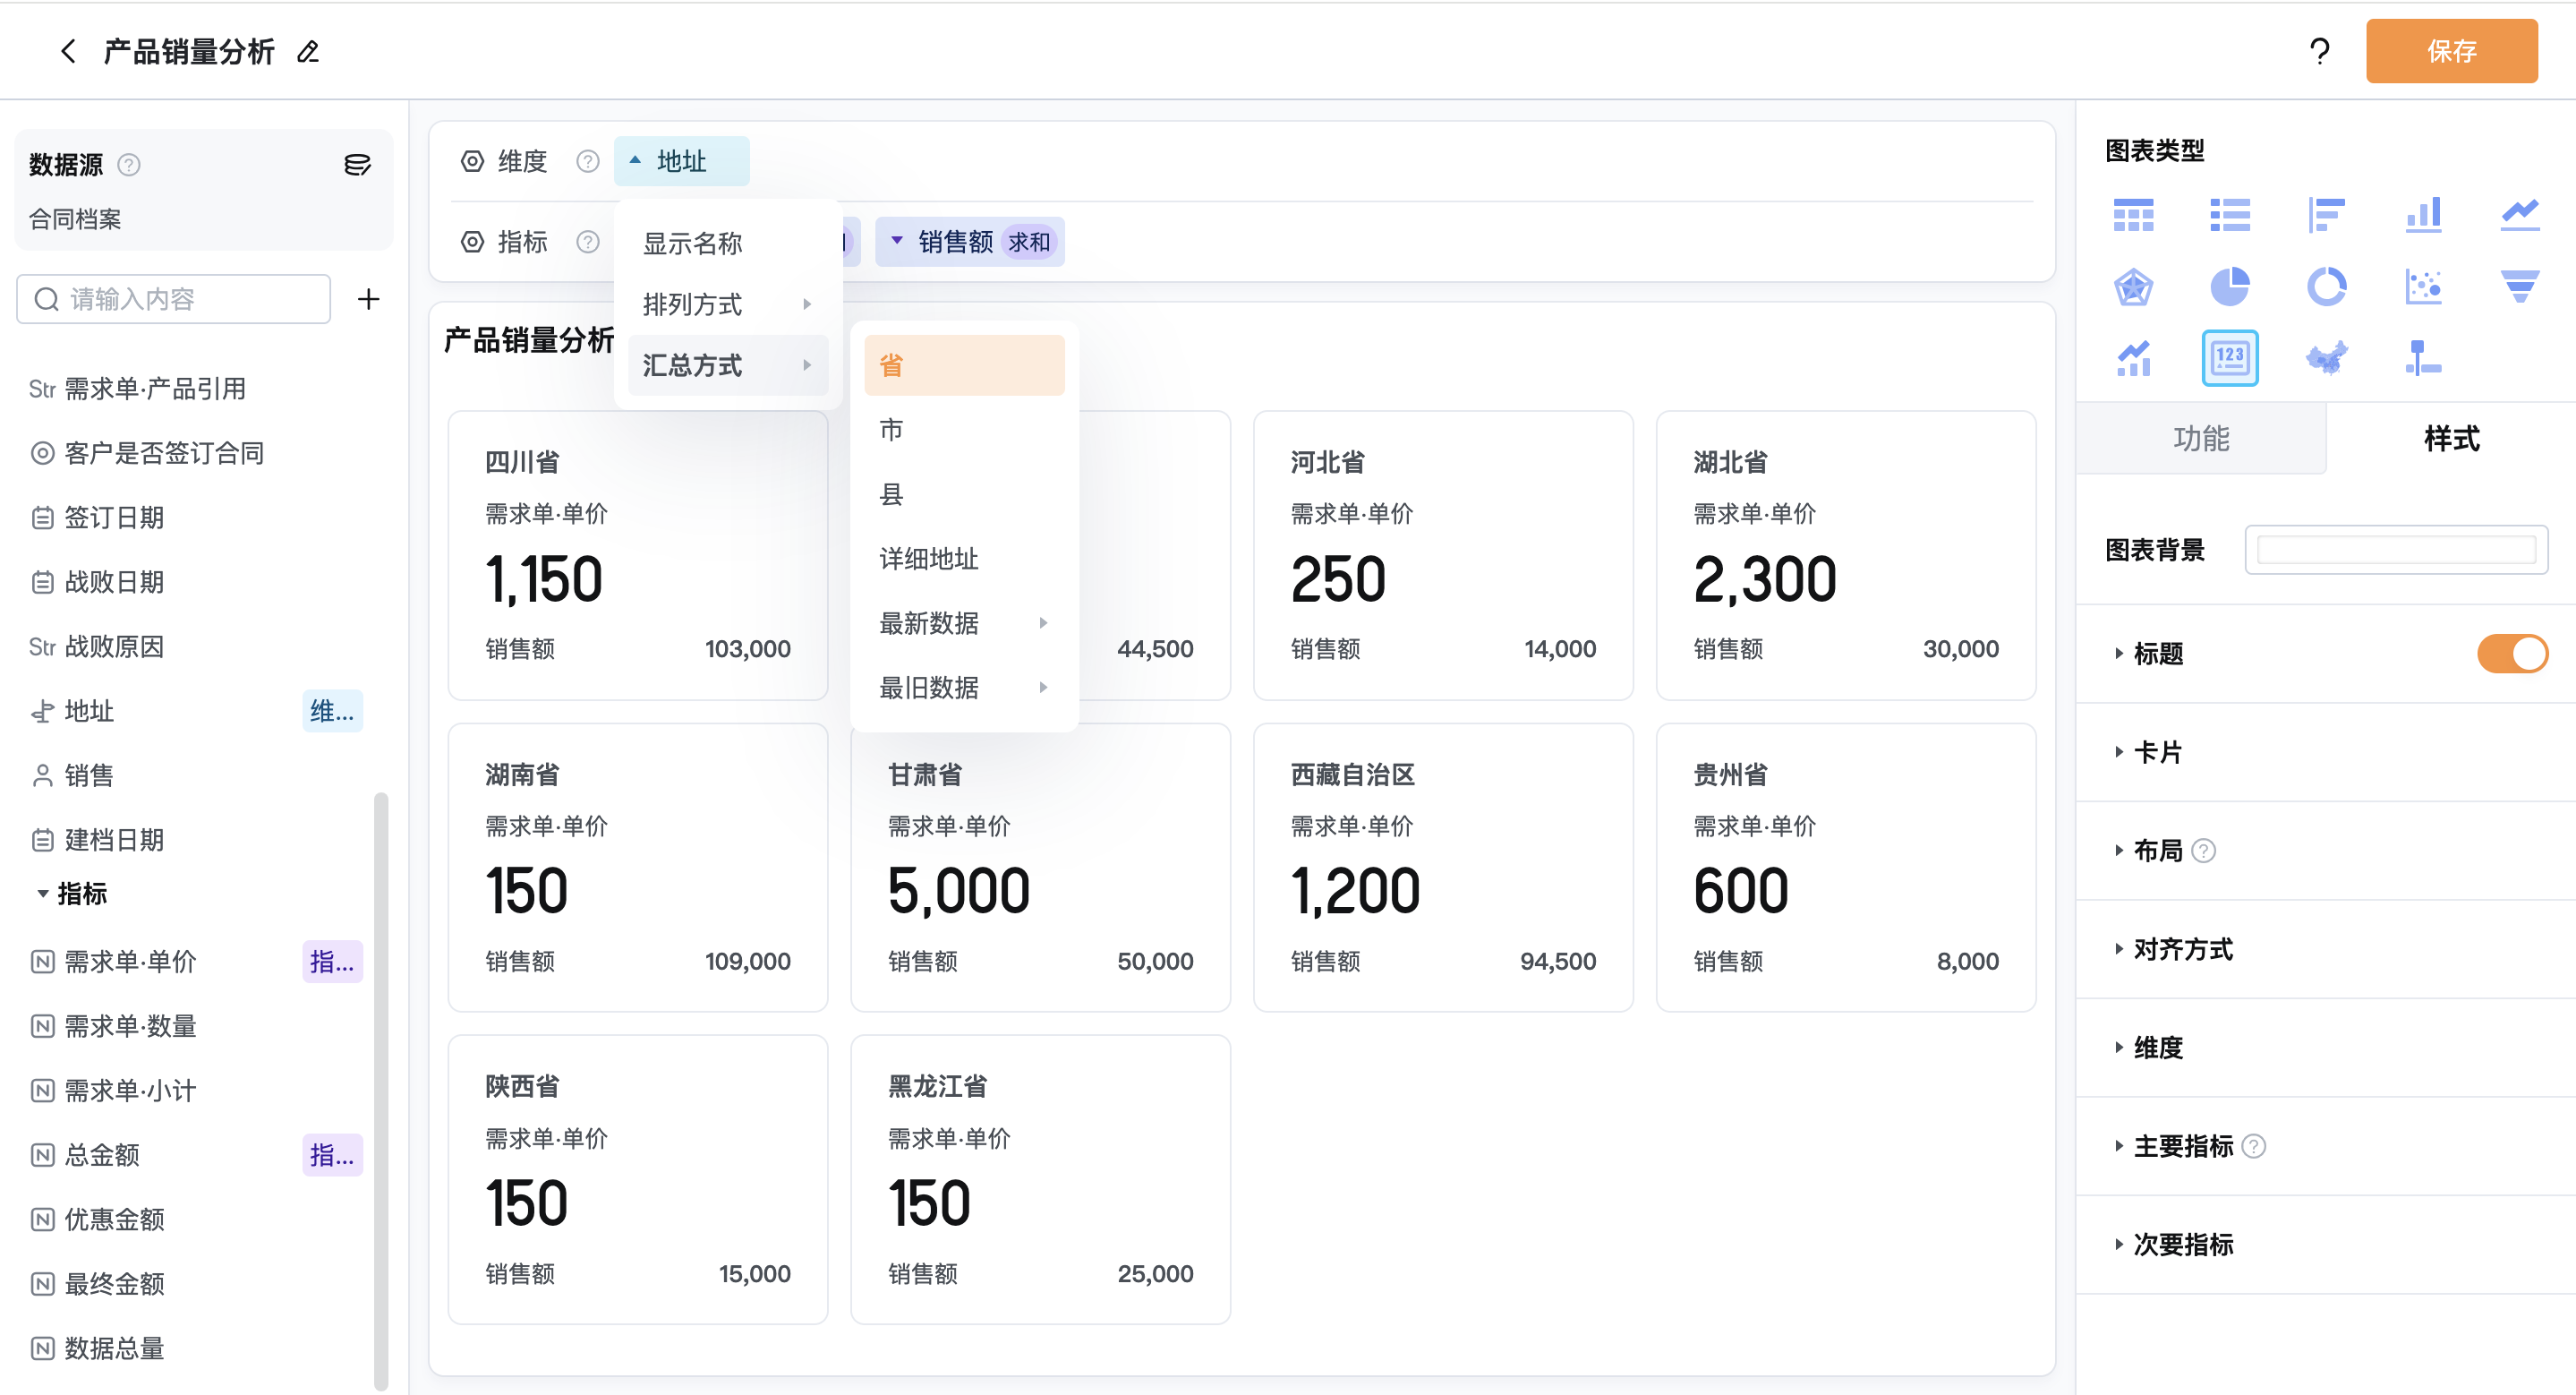Image resolution: width=2576 pixels, height=1395 pixels.
Task: Pick the line chart icon
Action: [2519, 214]
